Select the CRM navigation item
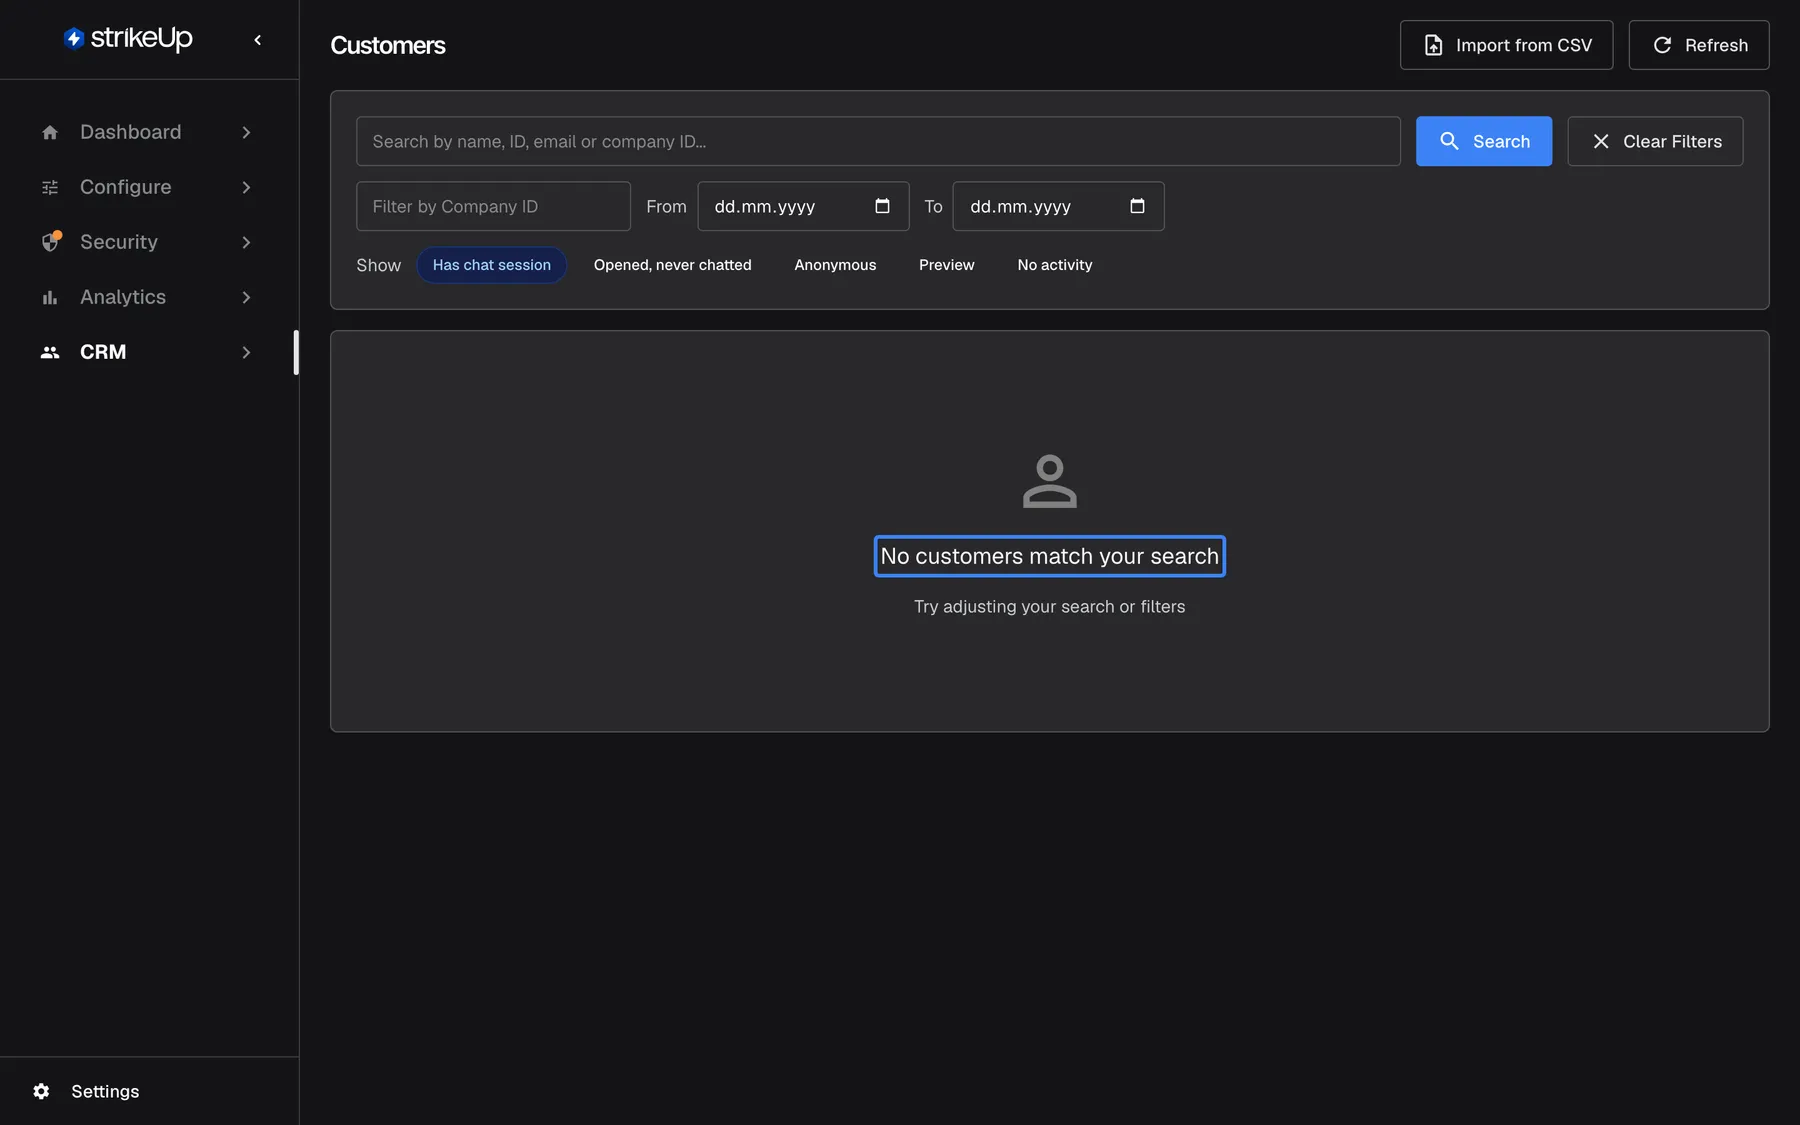The height and width of the screenshot is (1125, 1800). click(148, 352)
